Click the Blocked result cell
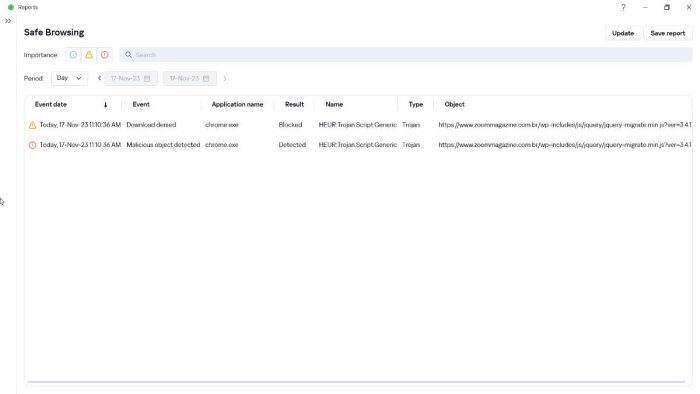 point(290,125)
